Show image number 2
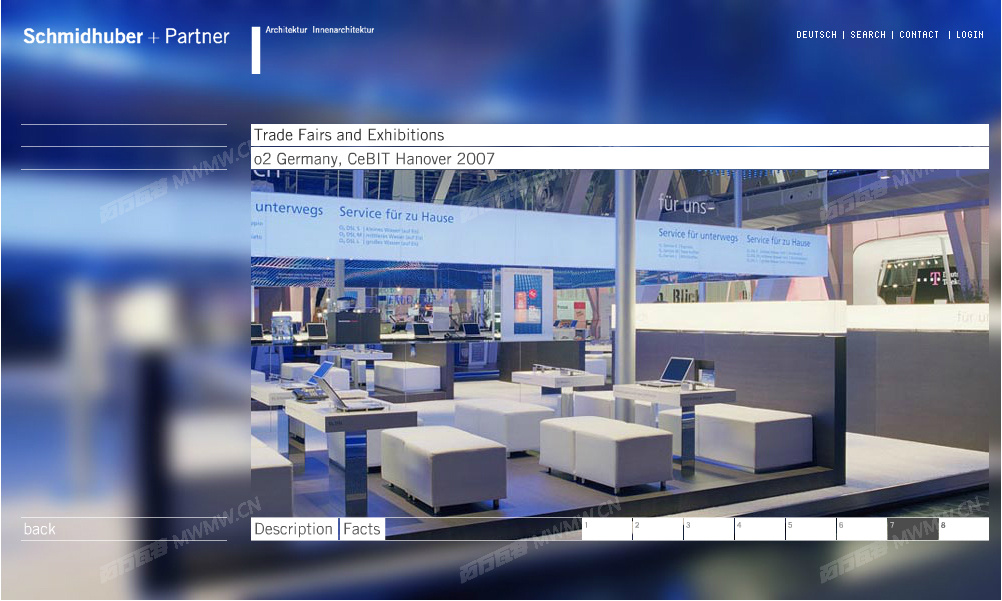 (x=658, y=529)
